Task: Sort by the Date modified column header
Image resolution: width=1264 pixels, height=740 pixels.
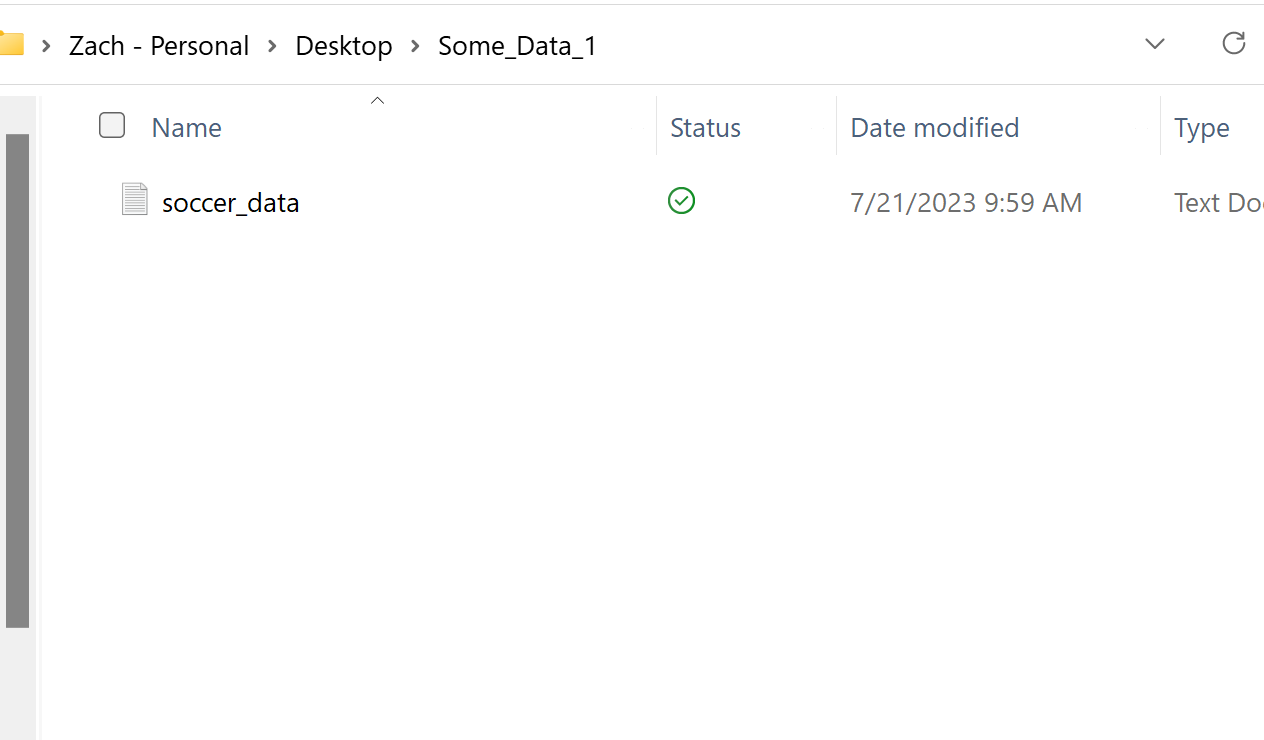Action: [934, 128]
